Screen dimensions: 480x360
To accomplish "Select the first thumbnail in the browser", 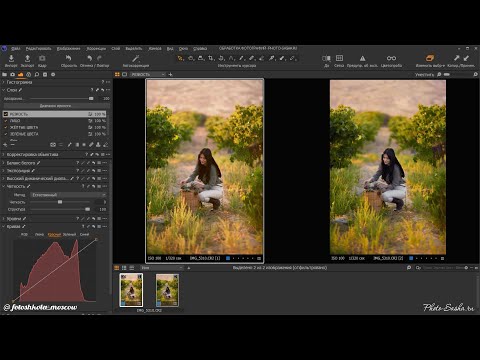I will pos(131,290).
